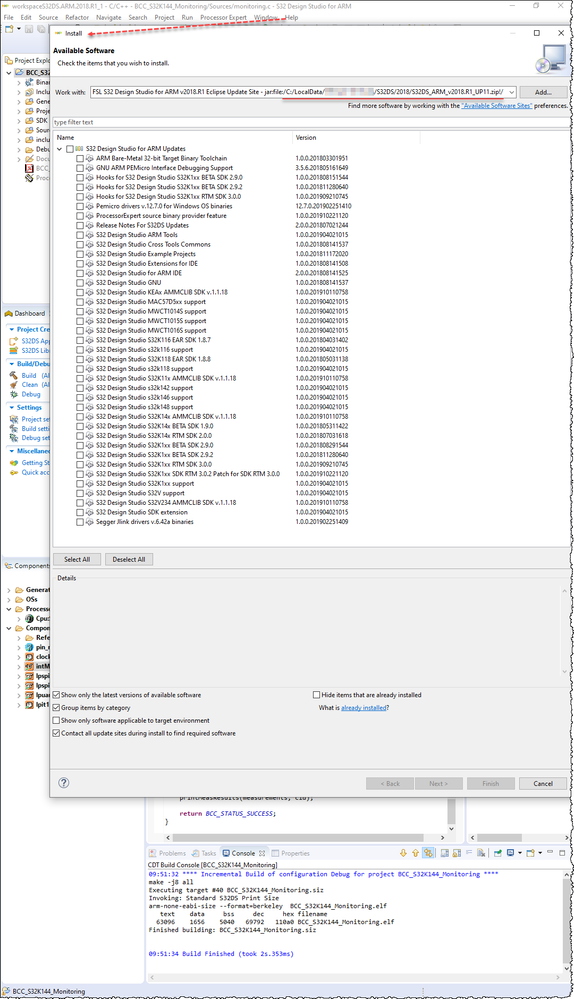Click the feature icon beside Segger Jlink drivers
The image size is (574, 999).
click(x=90, y=522)
